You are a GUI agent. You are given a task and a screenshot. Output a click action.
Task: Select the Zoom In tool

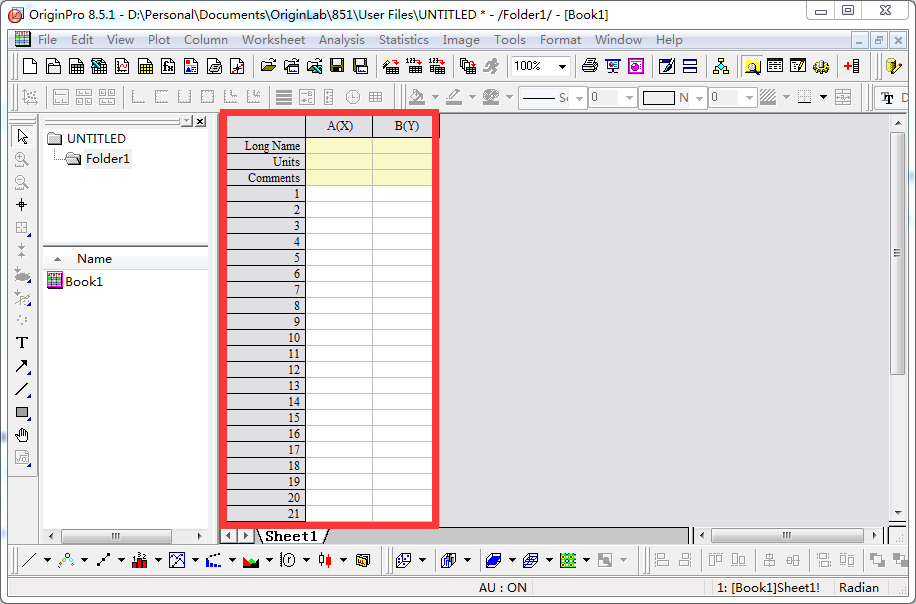[22, 159]
